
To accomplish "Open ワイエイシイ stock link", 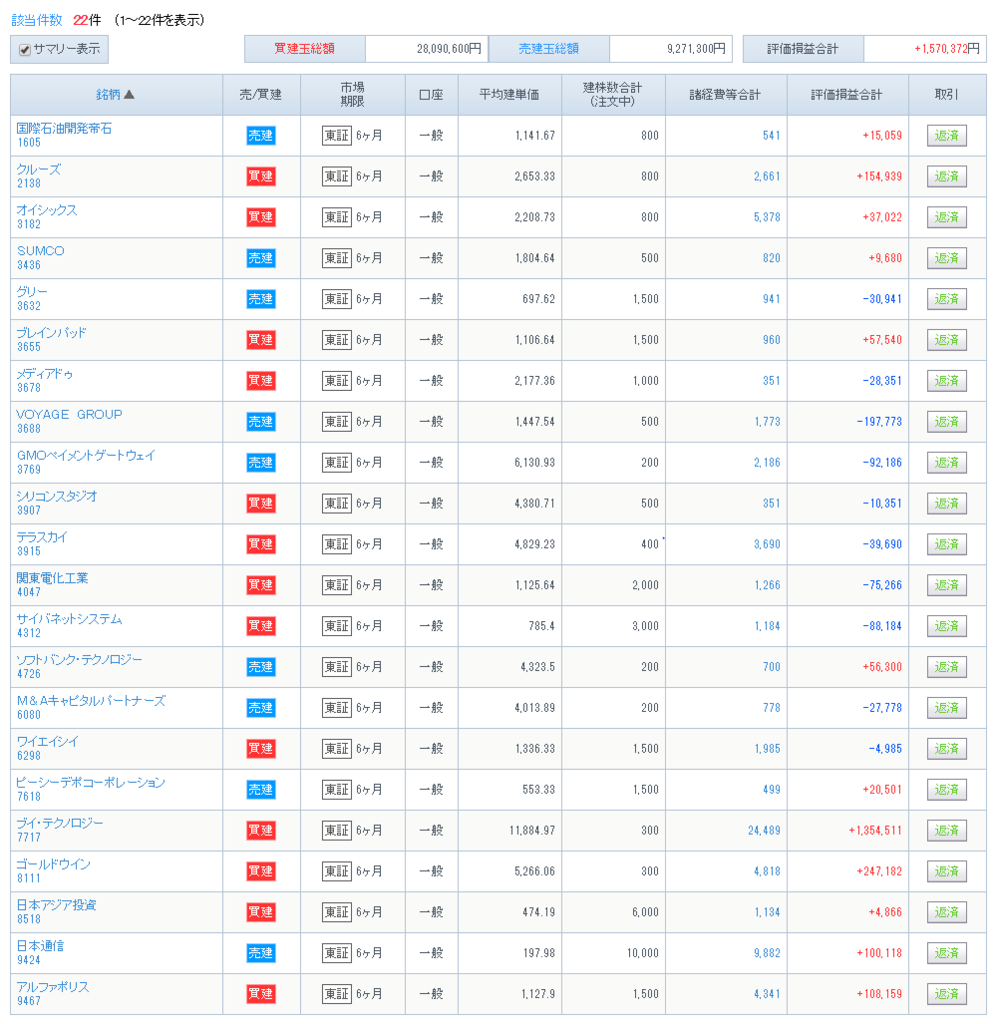I will tap(47, 742).
